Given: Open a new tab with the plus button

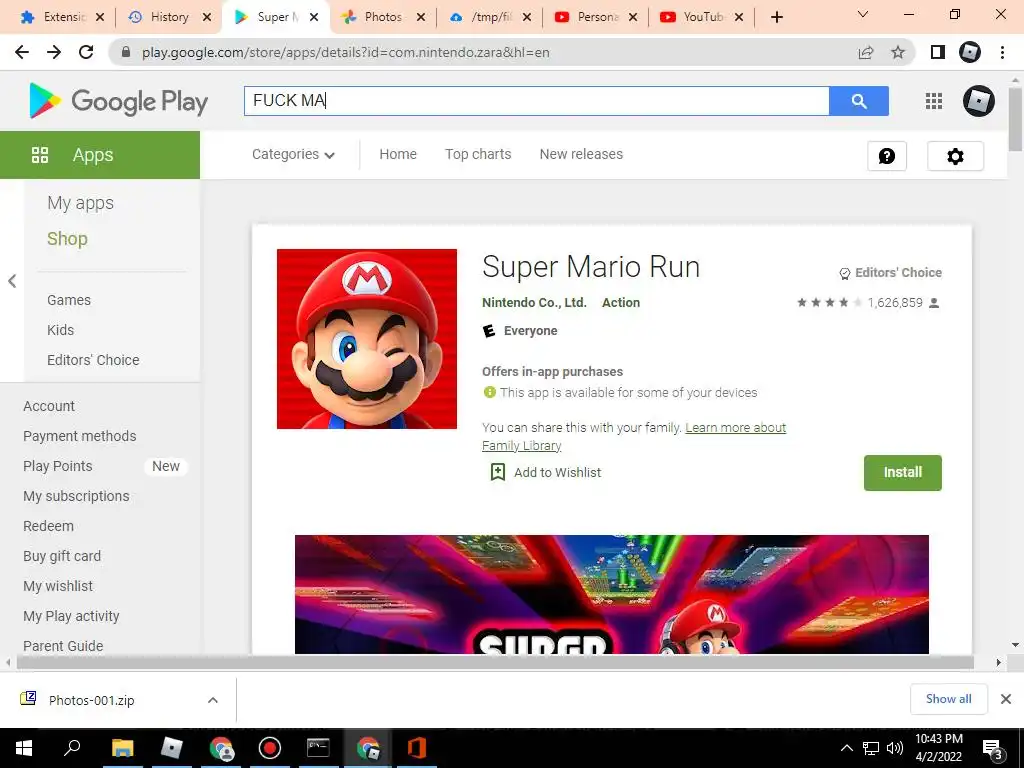Looking at the screenshot, I should tap(776, 17).
